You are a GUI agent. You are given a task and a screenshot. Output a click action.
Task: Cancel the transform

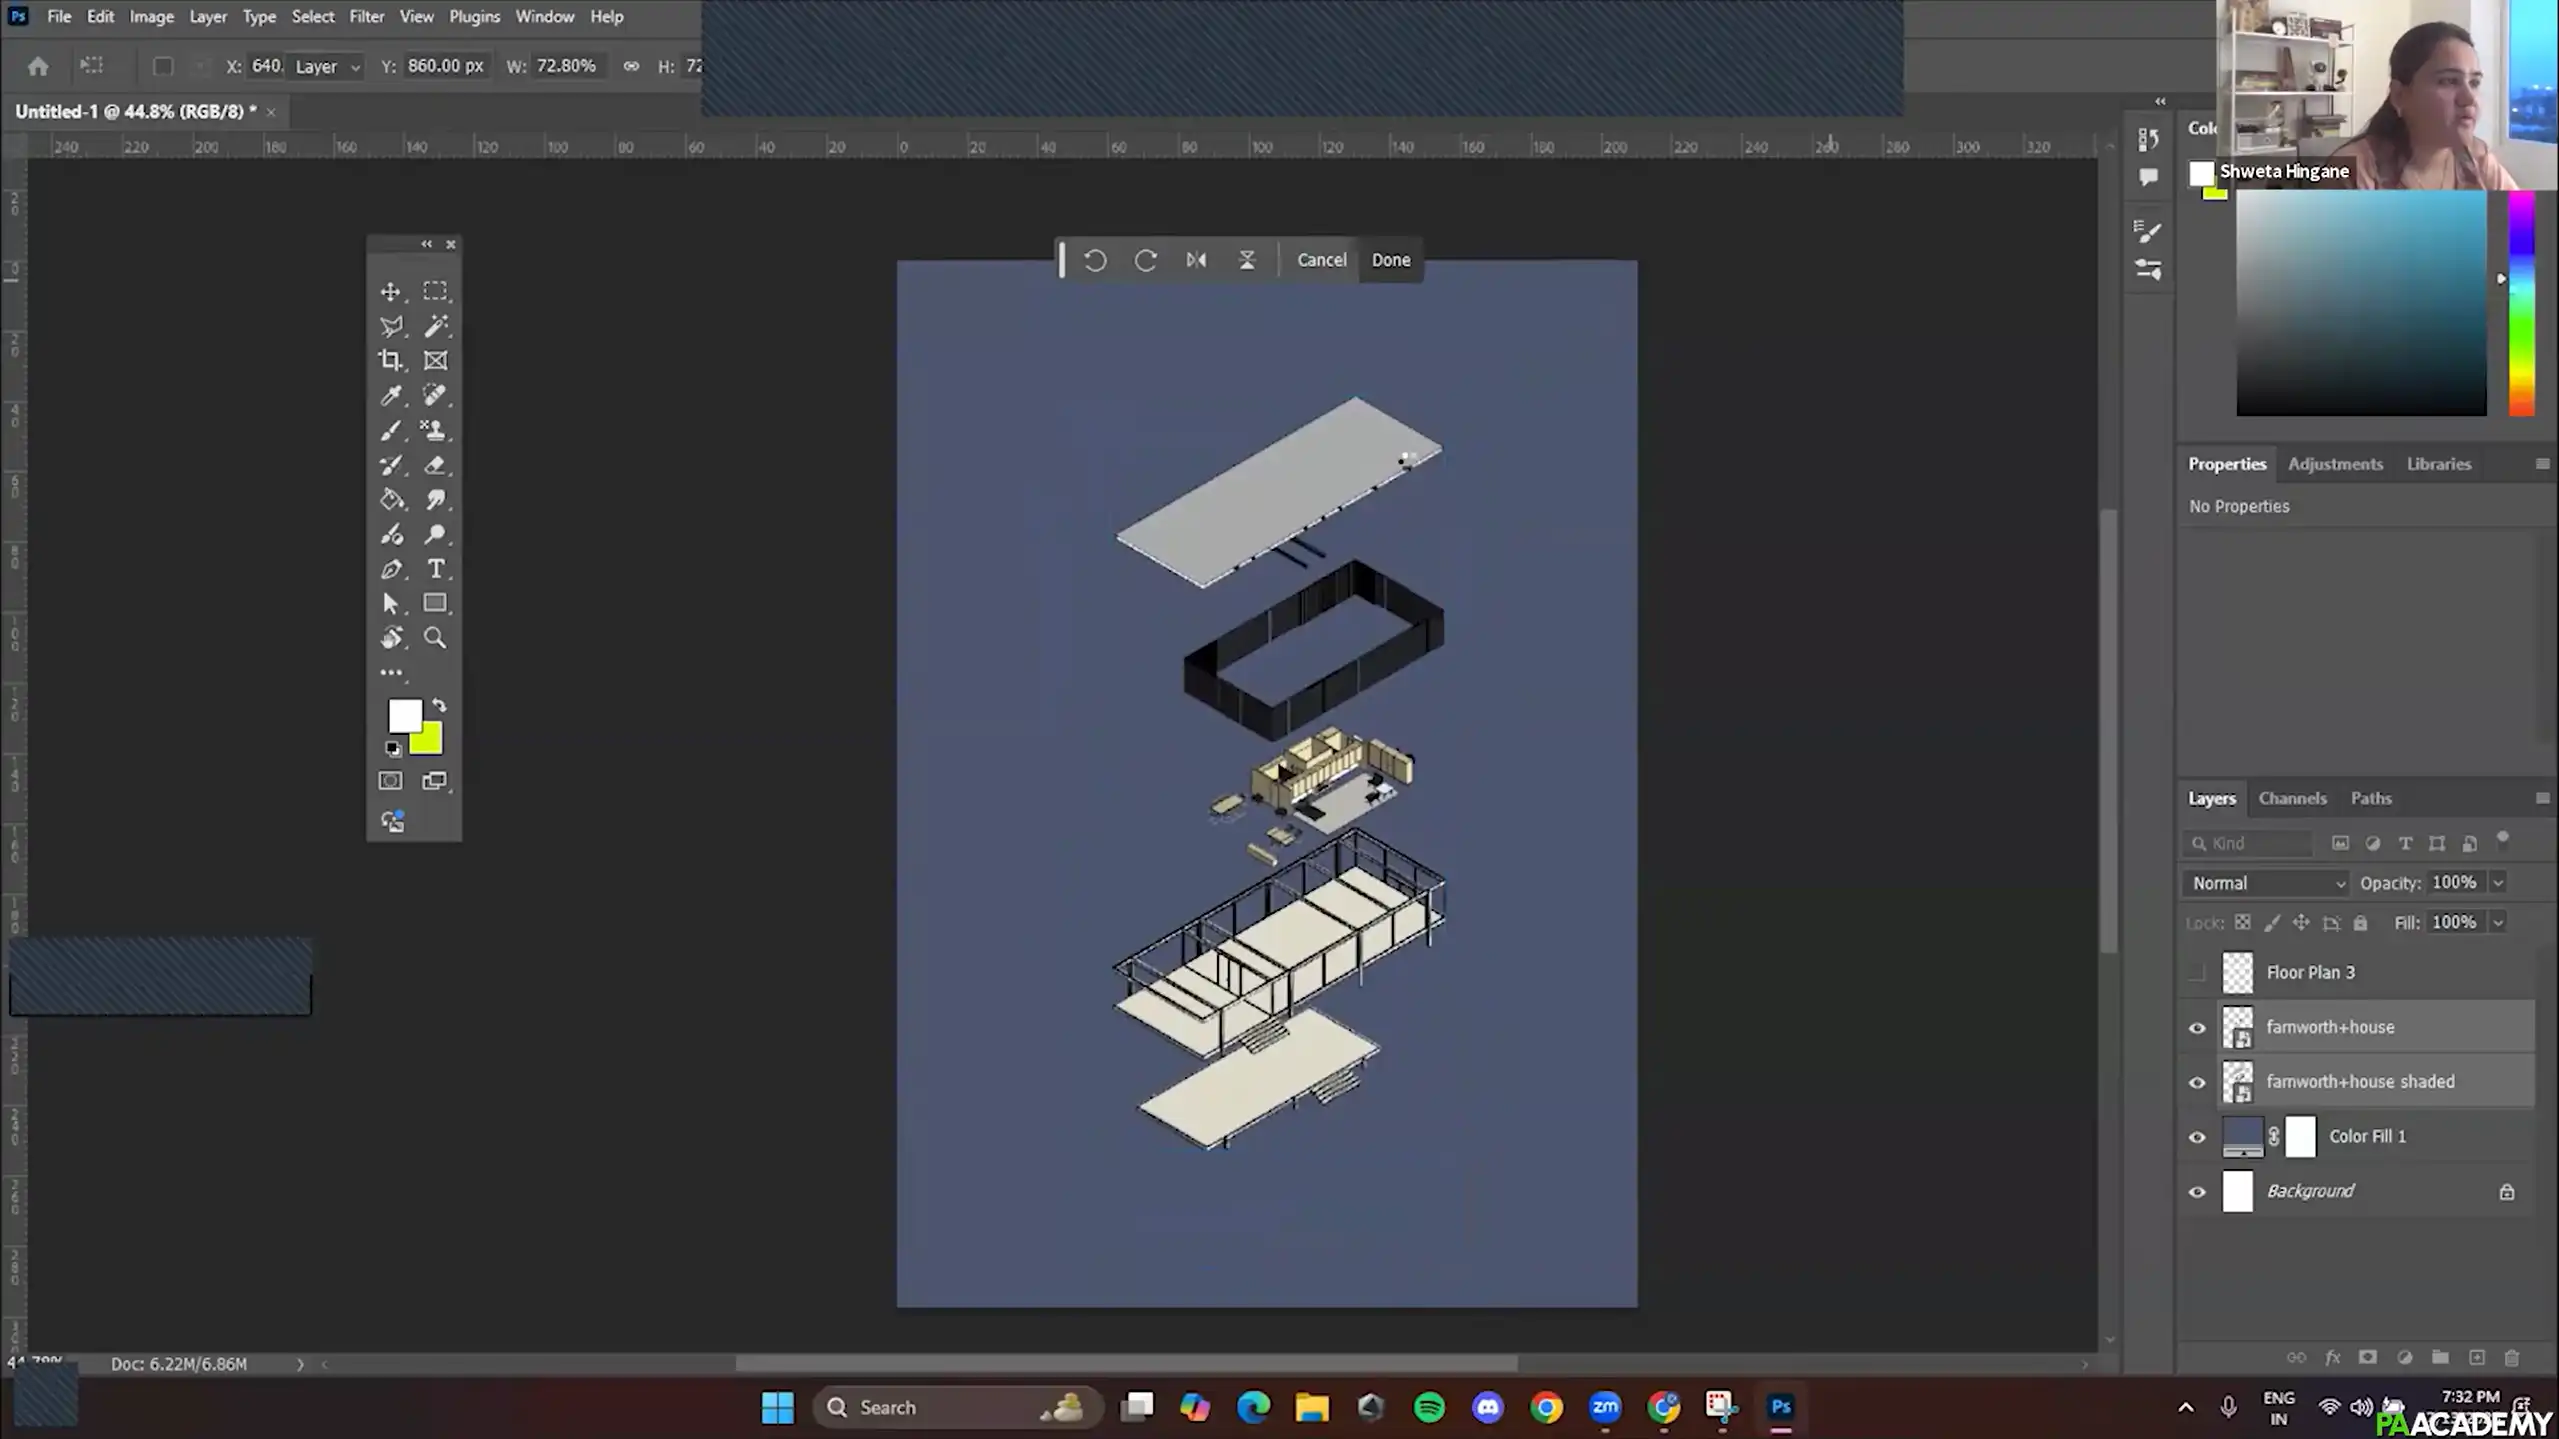(x=1321, y=260)
